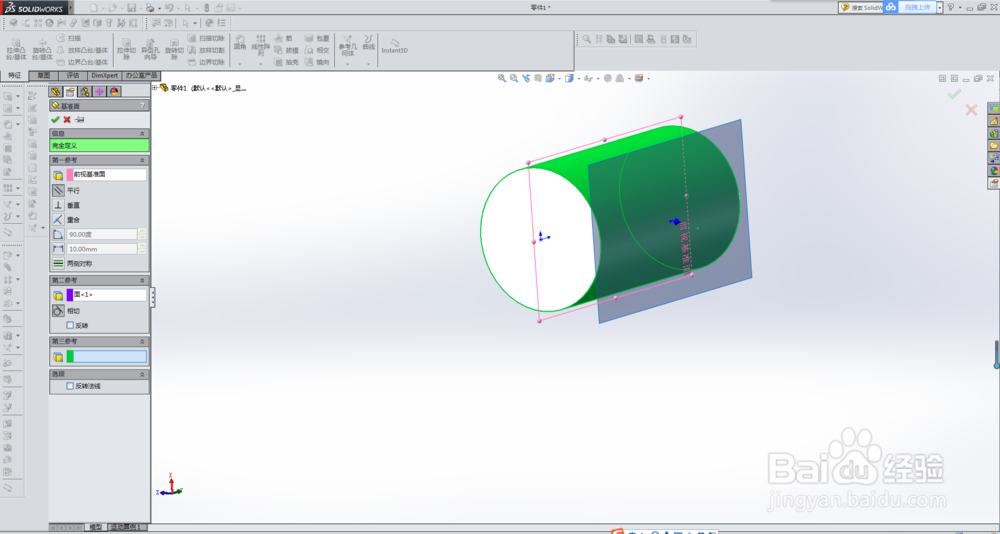Cancel with the red X in viewport corner
This screenshot has width=1000, height=534.
tap(971, 110)
